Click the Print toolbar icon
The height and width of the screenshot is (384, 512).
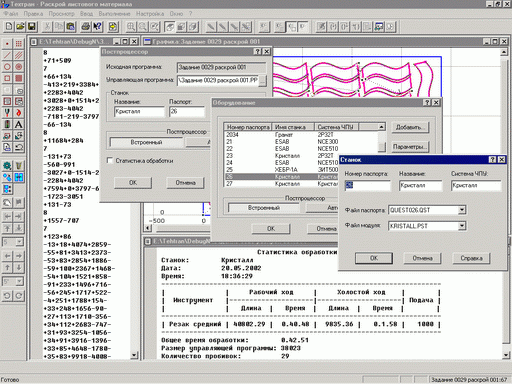point(86,26)
